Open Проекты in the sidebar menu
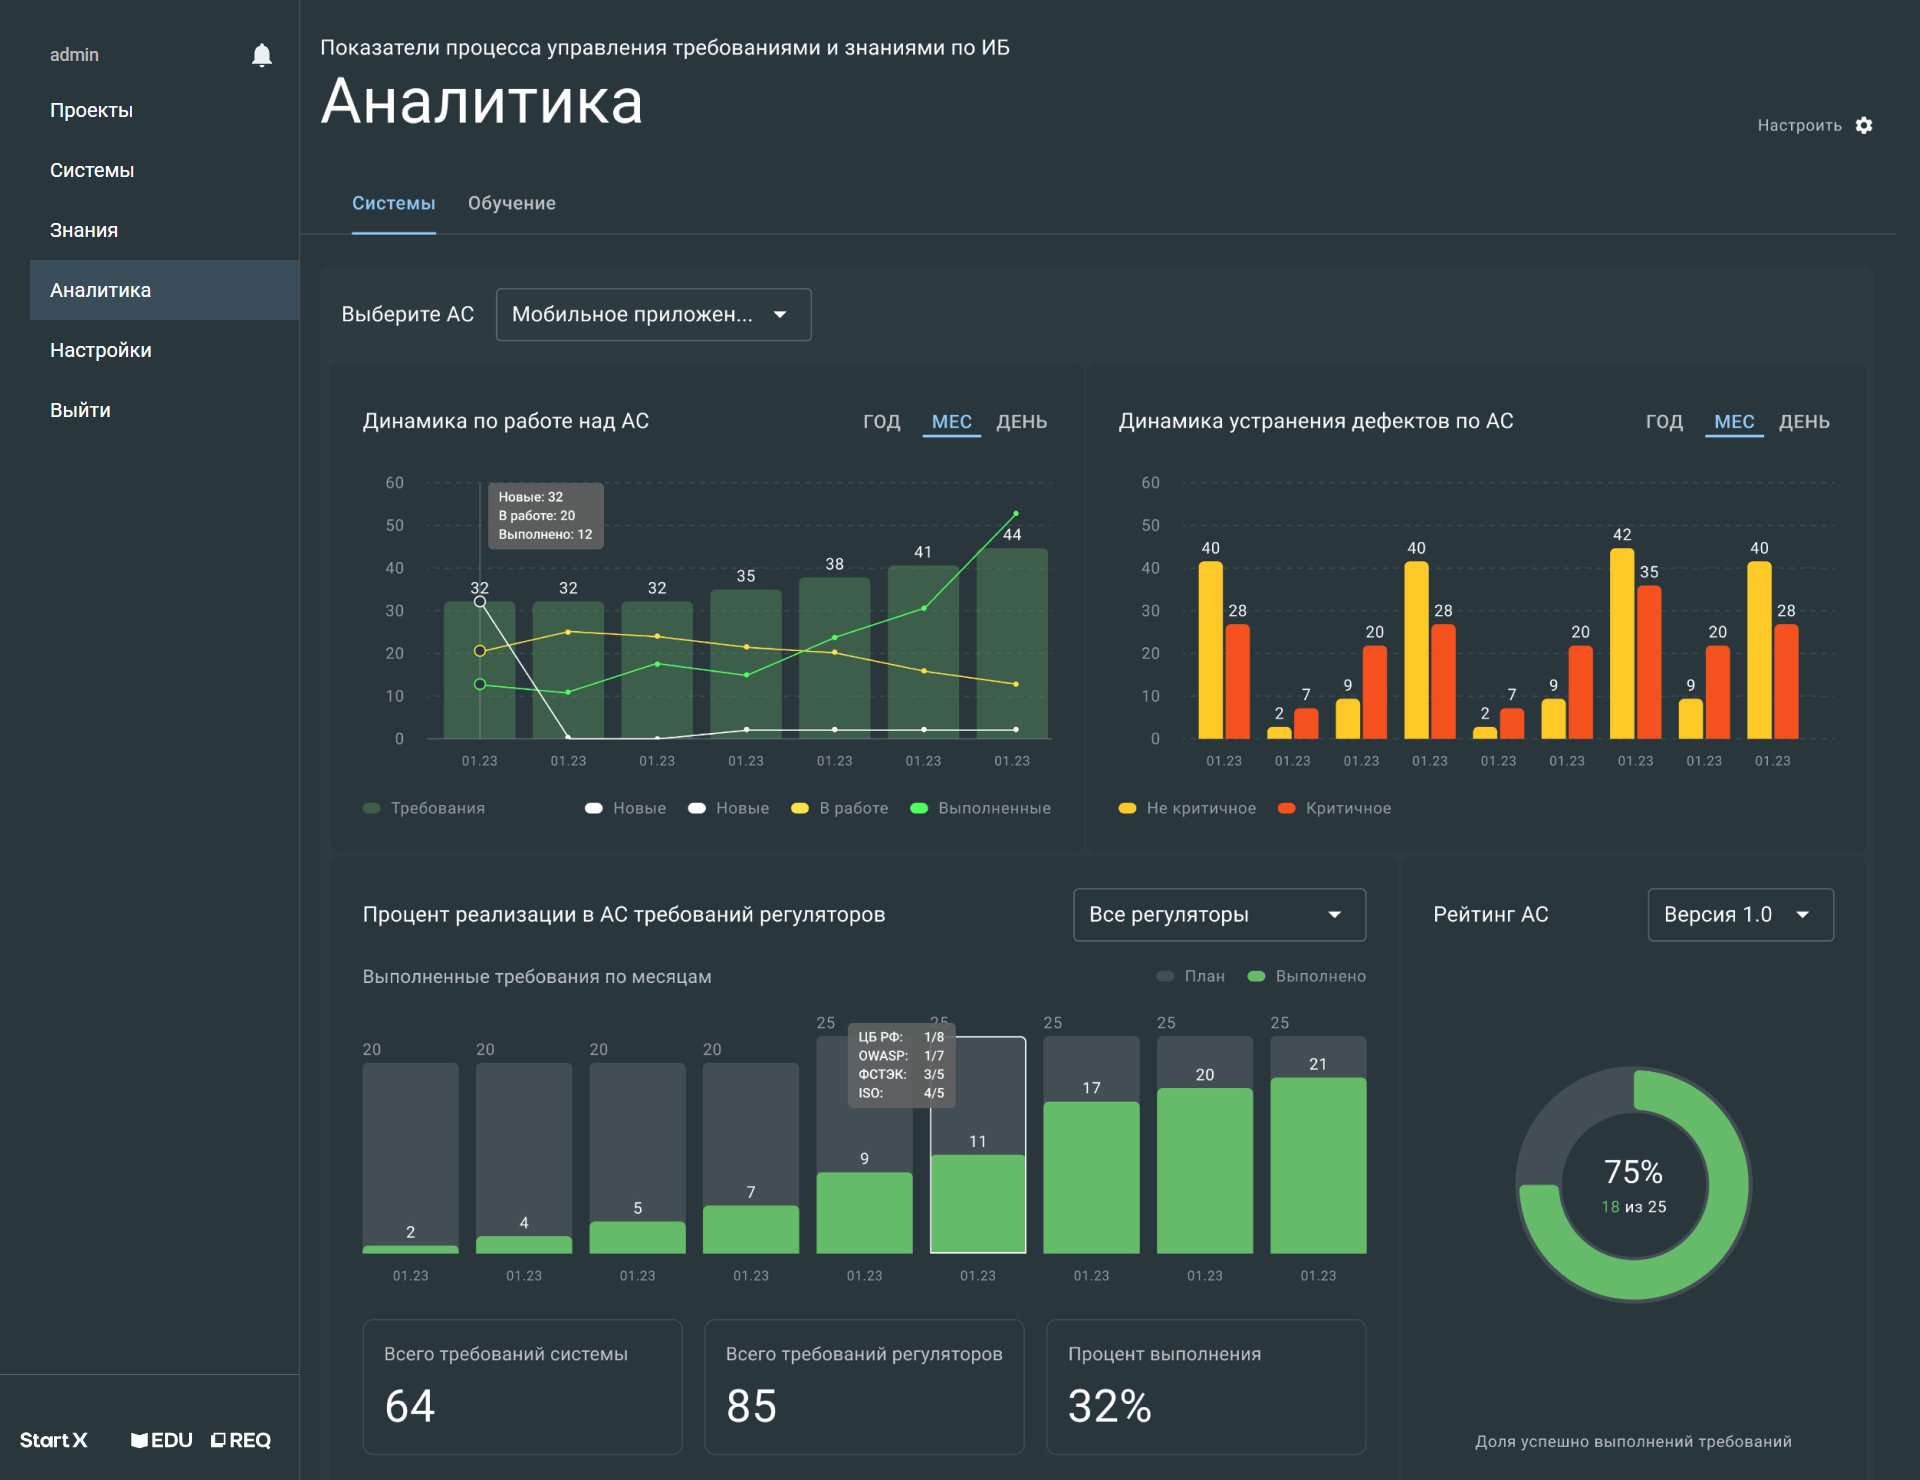 coord(91,110)
